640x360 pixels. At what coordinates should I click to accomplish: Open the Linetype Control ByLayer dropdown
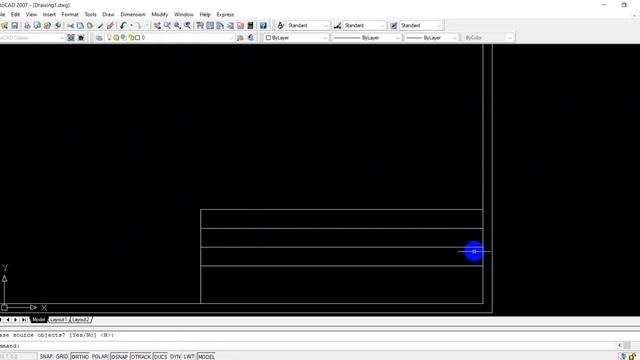click(367, 38)
